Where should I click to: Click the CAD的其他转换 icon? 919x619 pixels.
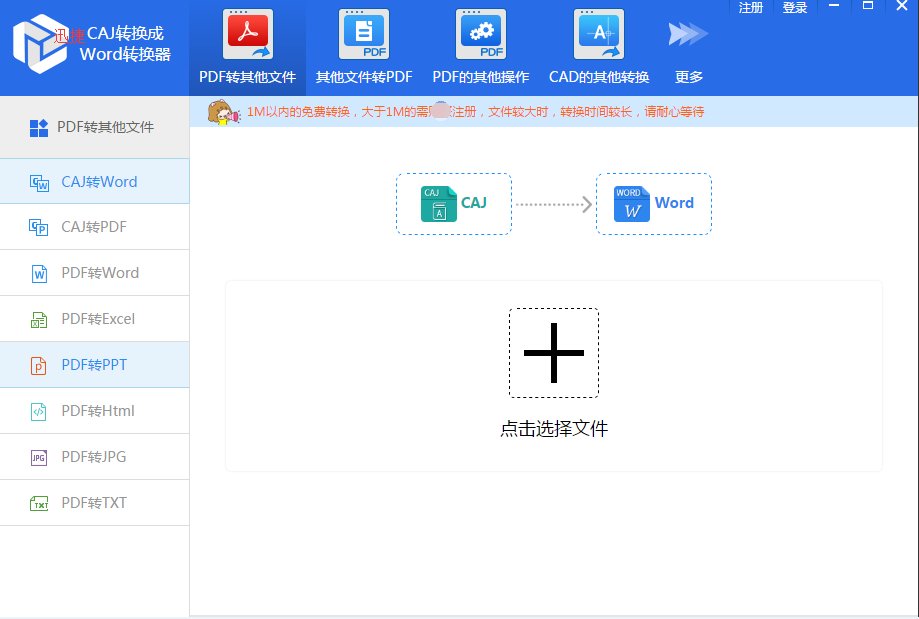pyautogui.click(x=597, y=36)
